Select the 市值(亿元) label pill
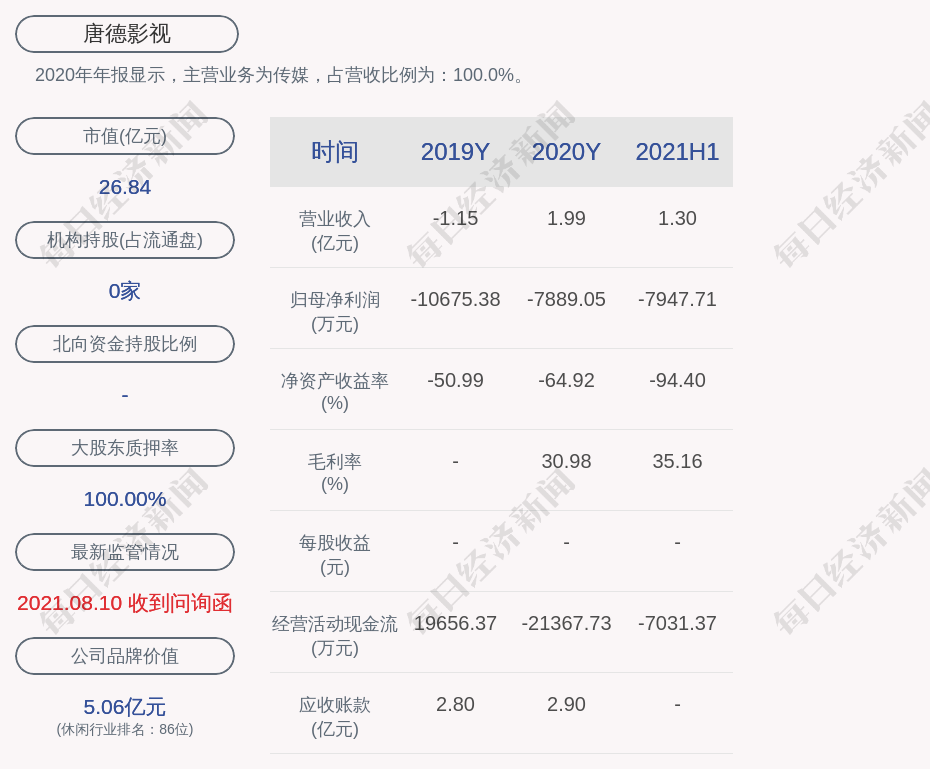930x769 pixels. tap(125, 136)
